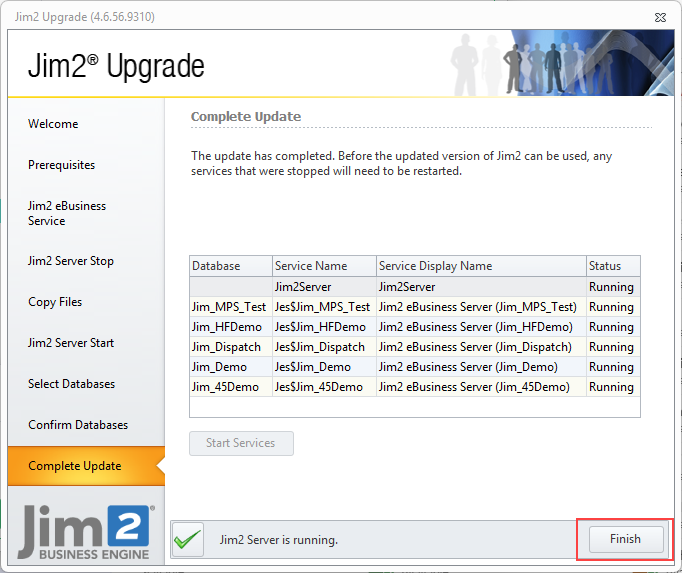
Task: Select Jim2 eBusiness Server (Jim_MPS_Test) cell
Action: tap(481, 307)
